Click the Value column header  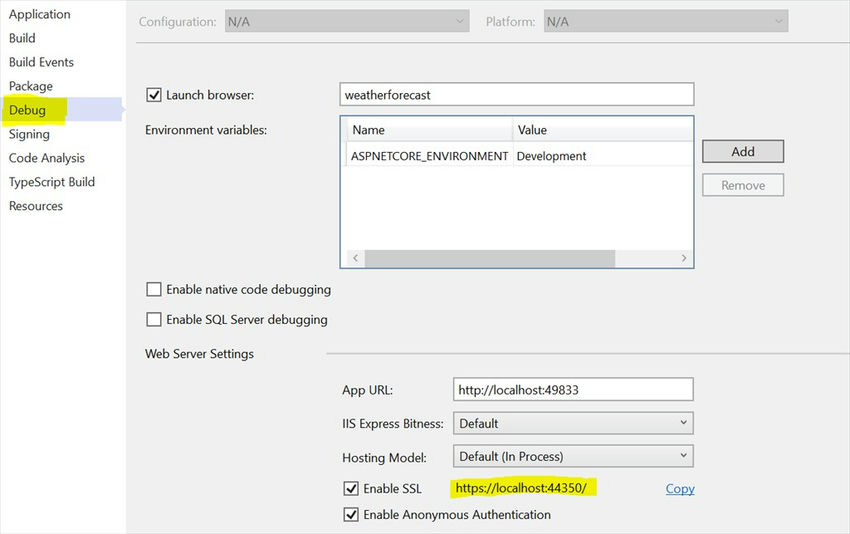(603, 130)
